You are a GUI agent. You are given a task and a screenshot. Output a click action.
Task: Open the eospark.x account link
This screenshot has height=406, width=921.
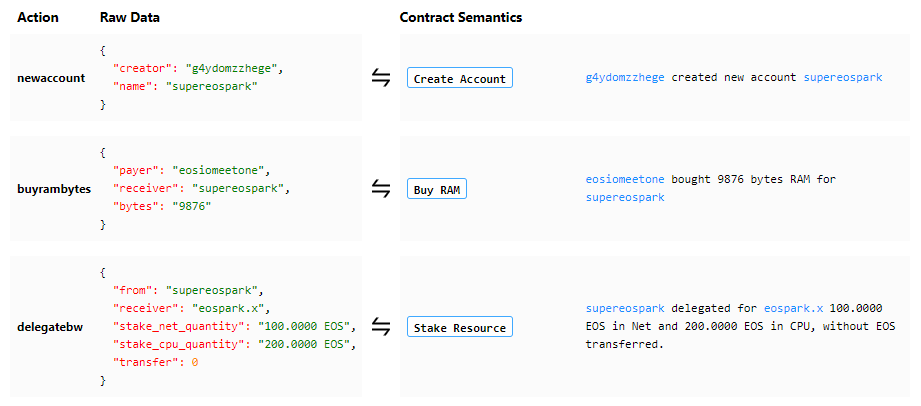(x=794, y=308)
